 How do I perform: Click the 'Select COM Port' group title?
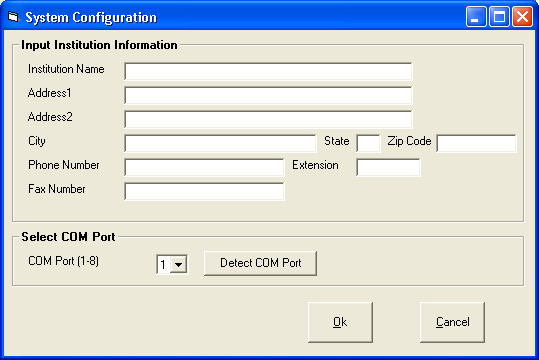68,237
